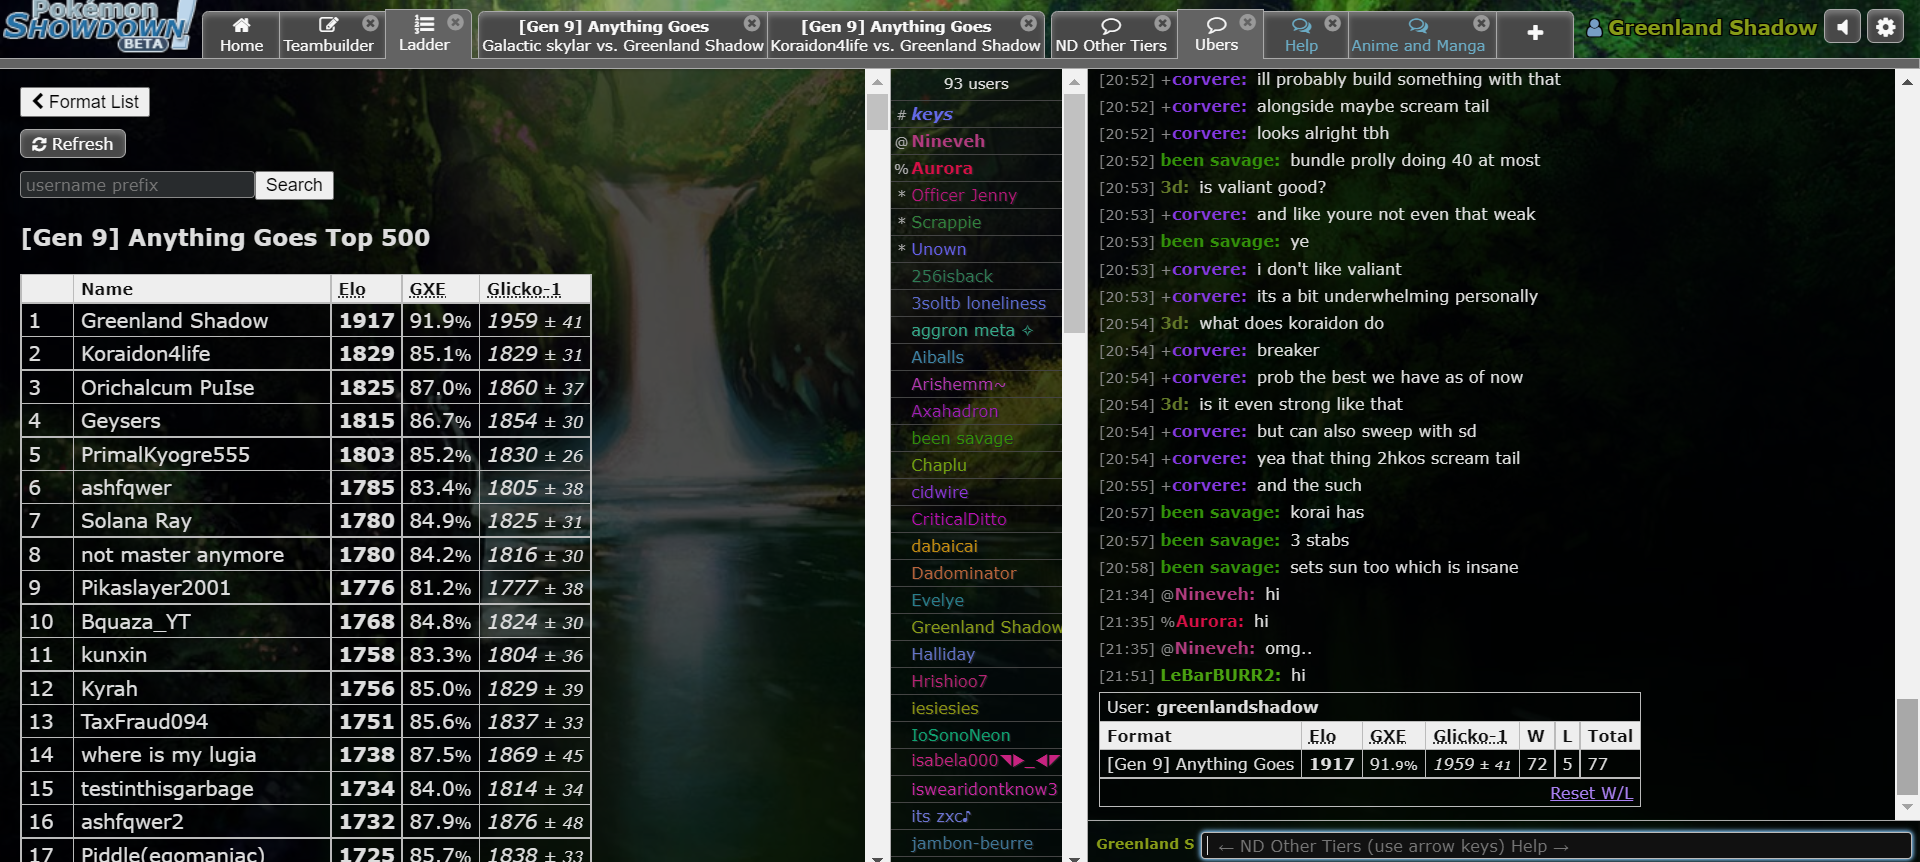
Task: Click the Pokémon Showdown logo
Action: (x=98, y=28)
